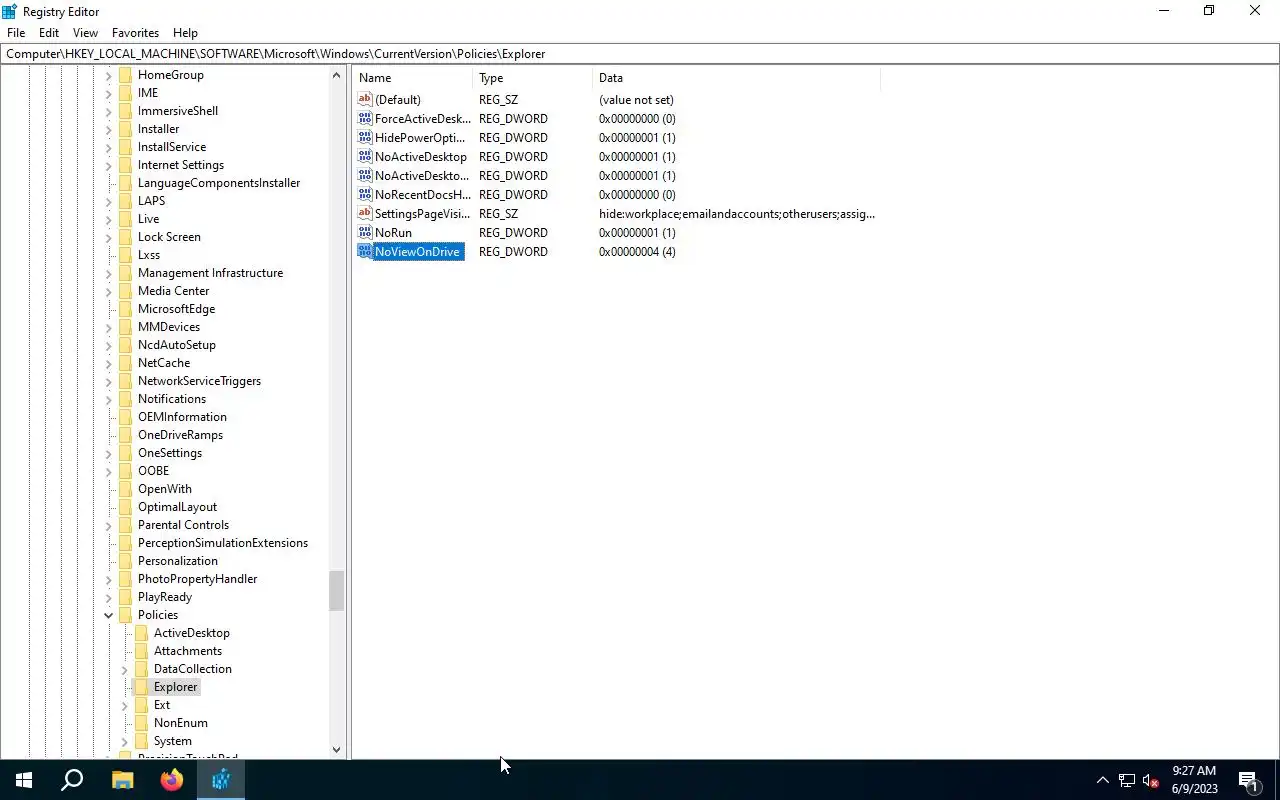Viewport: 1280px width, 800px height.
Task: Click the tree pane scrollbar thumb
Action: pos(336,591)
